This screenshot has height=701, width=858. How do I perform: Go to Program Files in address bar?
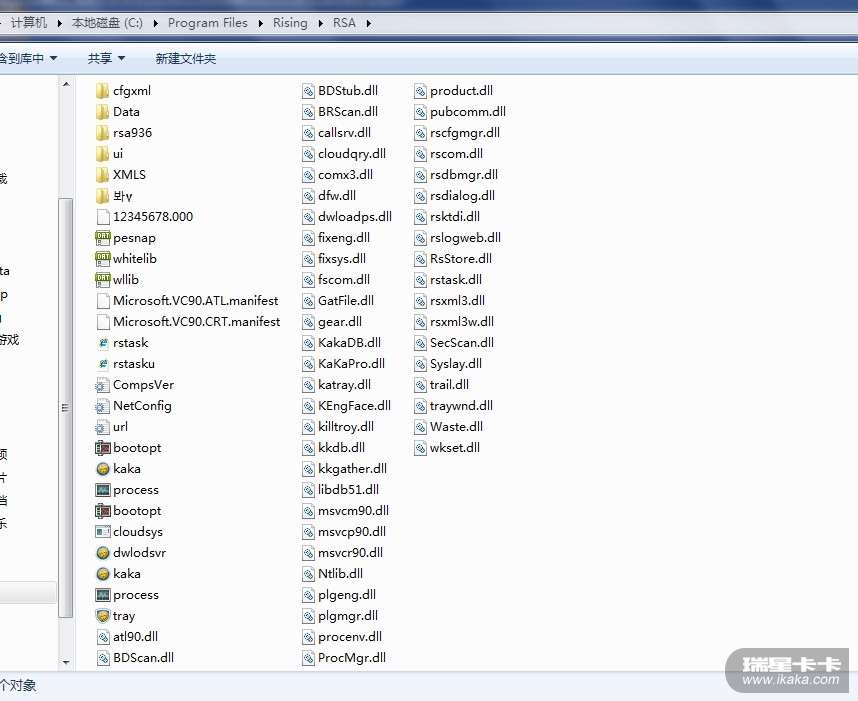pos(208,23)
